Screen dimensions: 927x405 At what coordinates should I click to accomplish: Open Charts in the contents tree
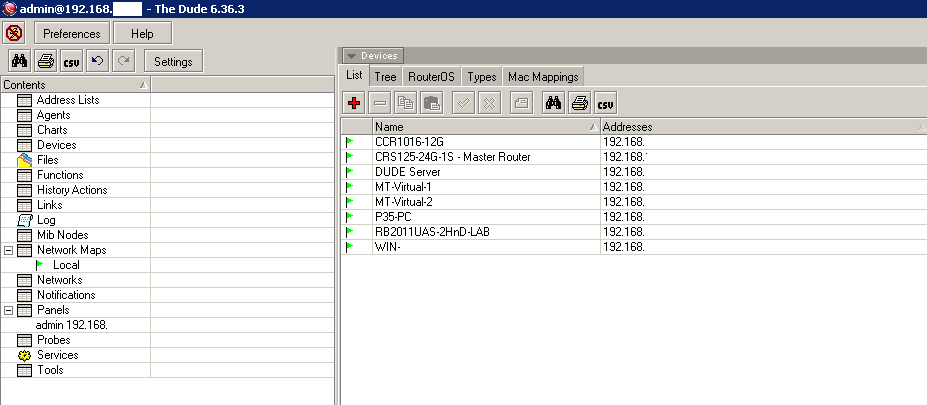[52, 130]
